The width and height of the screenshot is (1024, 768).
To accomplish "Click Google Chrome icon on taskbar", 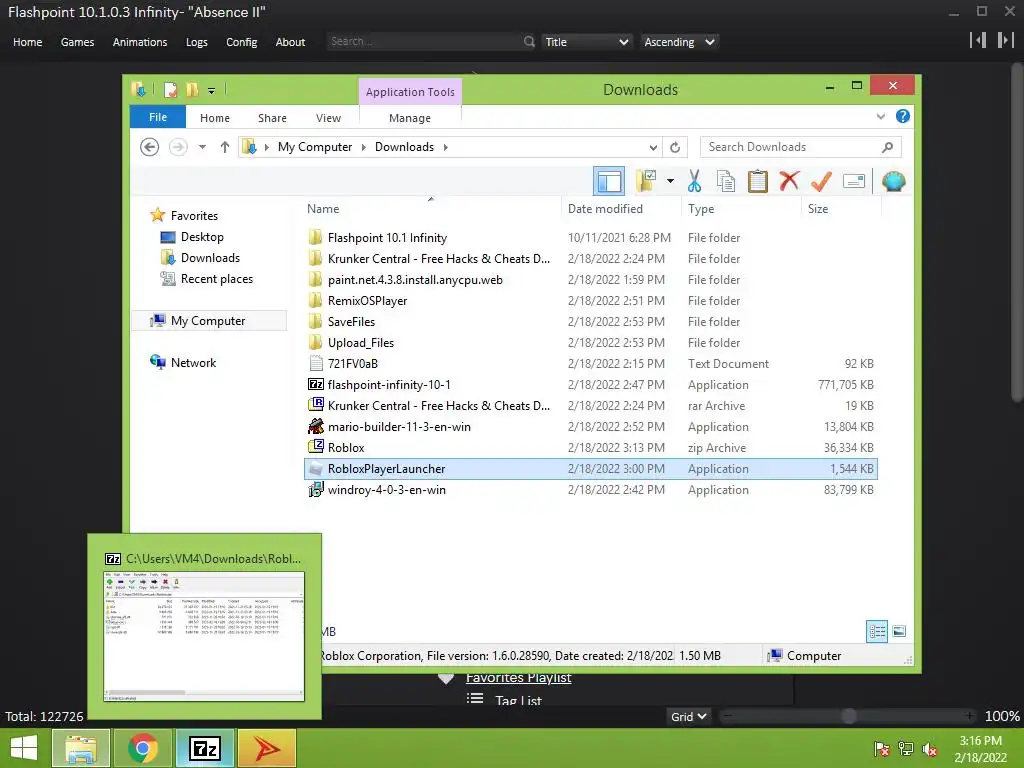I will tap(142, 748).
